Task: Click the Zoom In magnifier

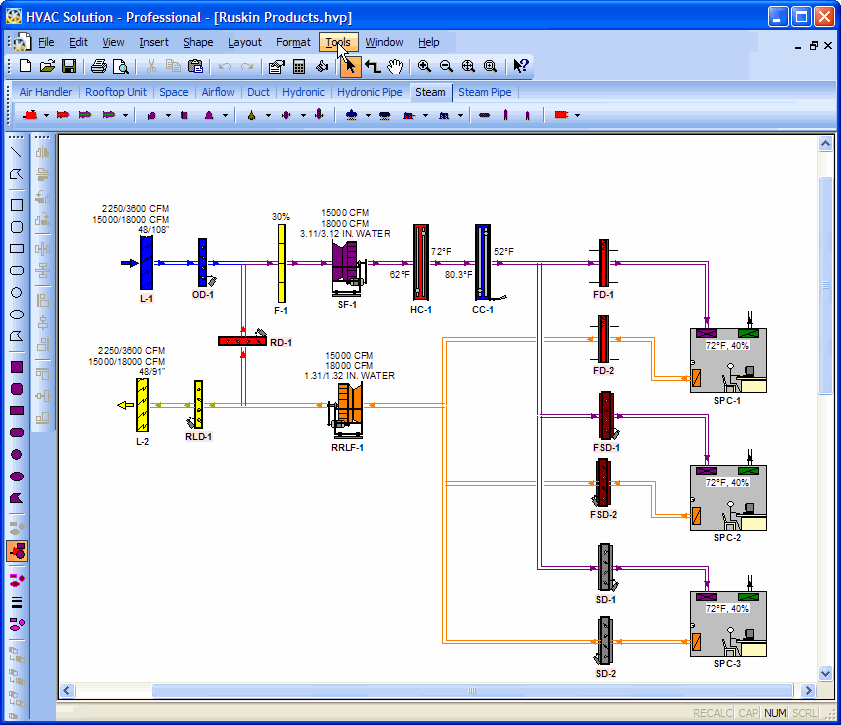Action: click(x=424, y=67)
